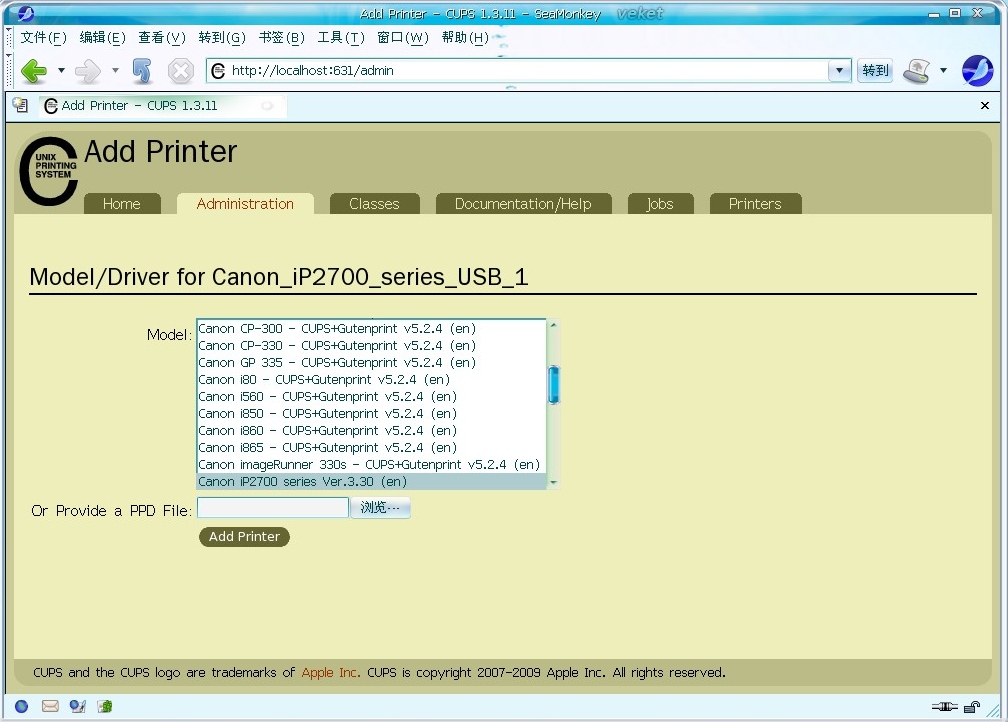Click the print toolbar icon
This screenshot has width=1008, height=722.
[917, 70]
